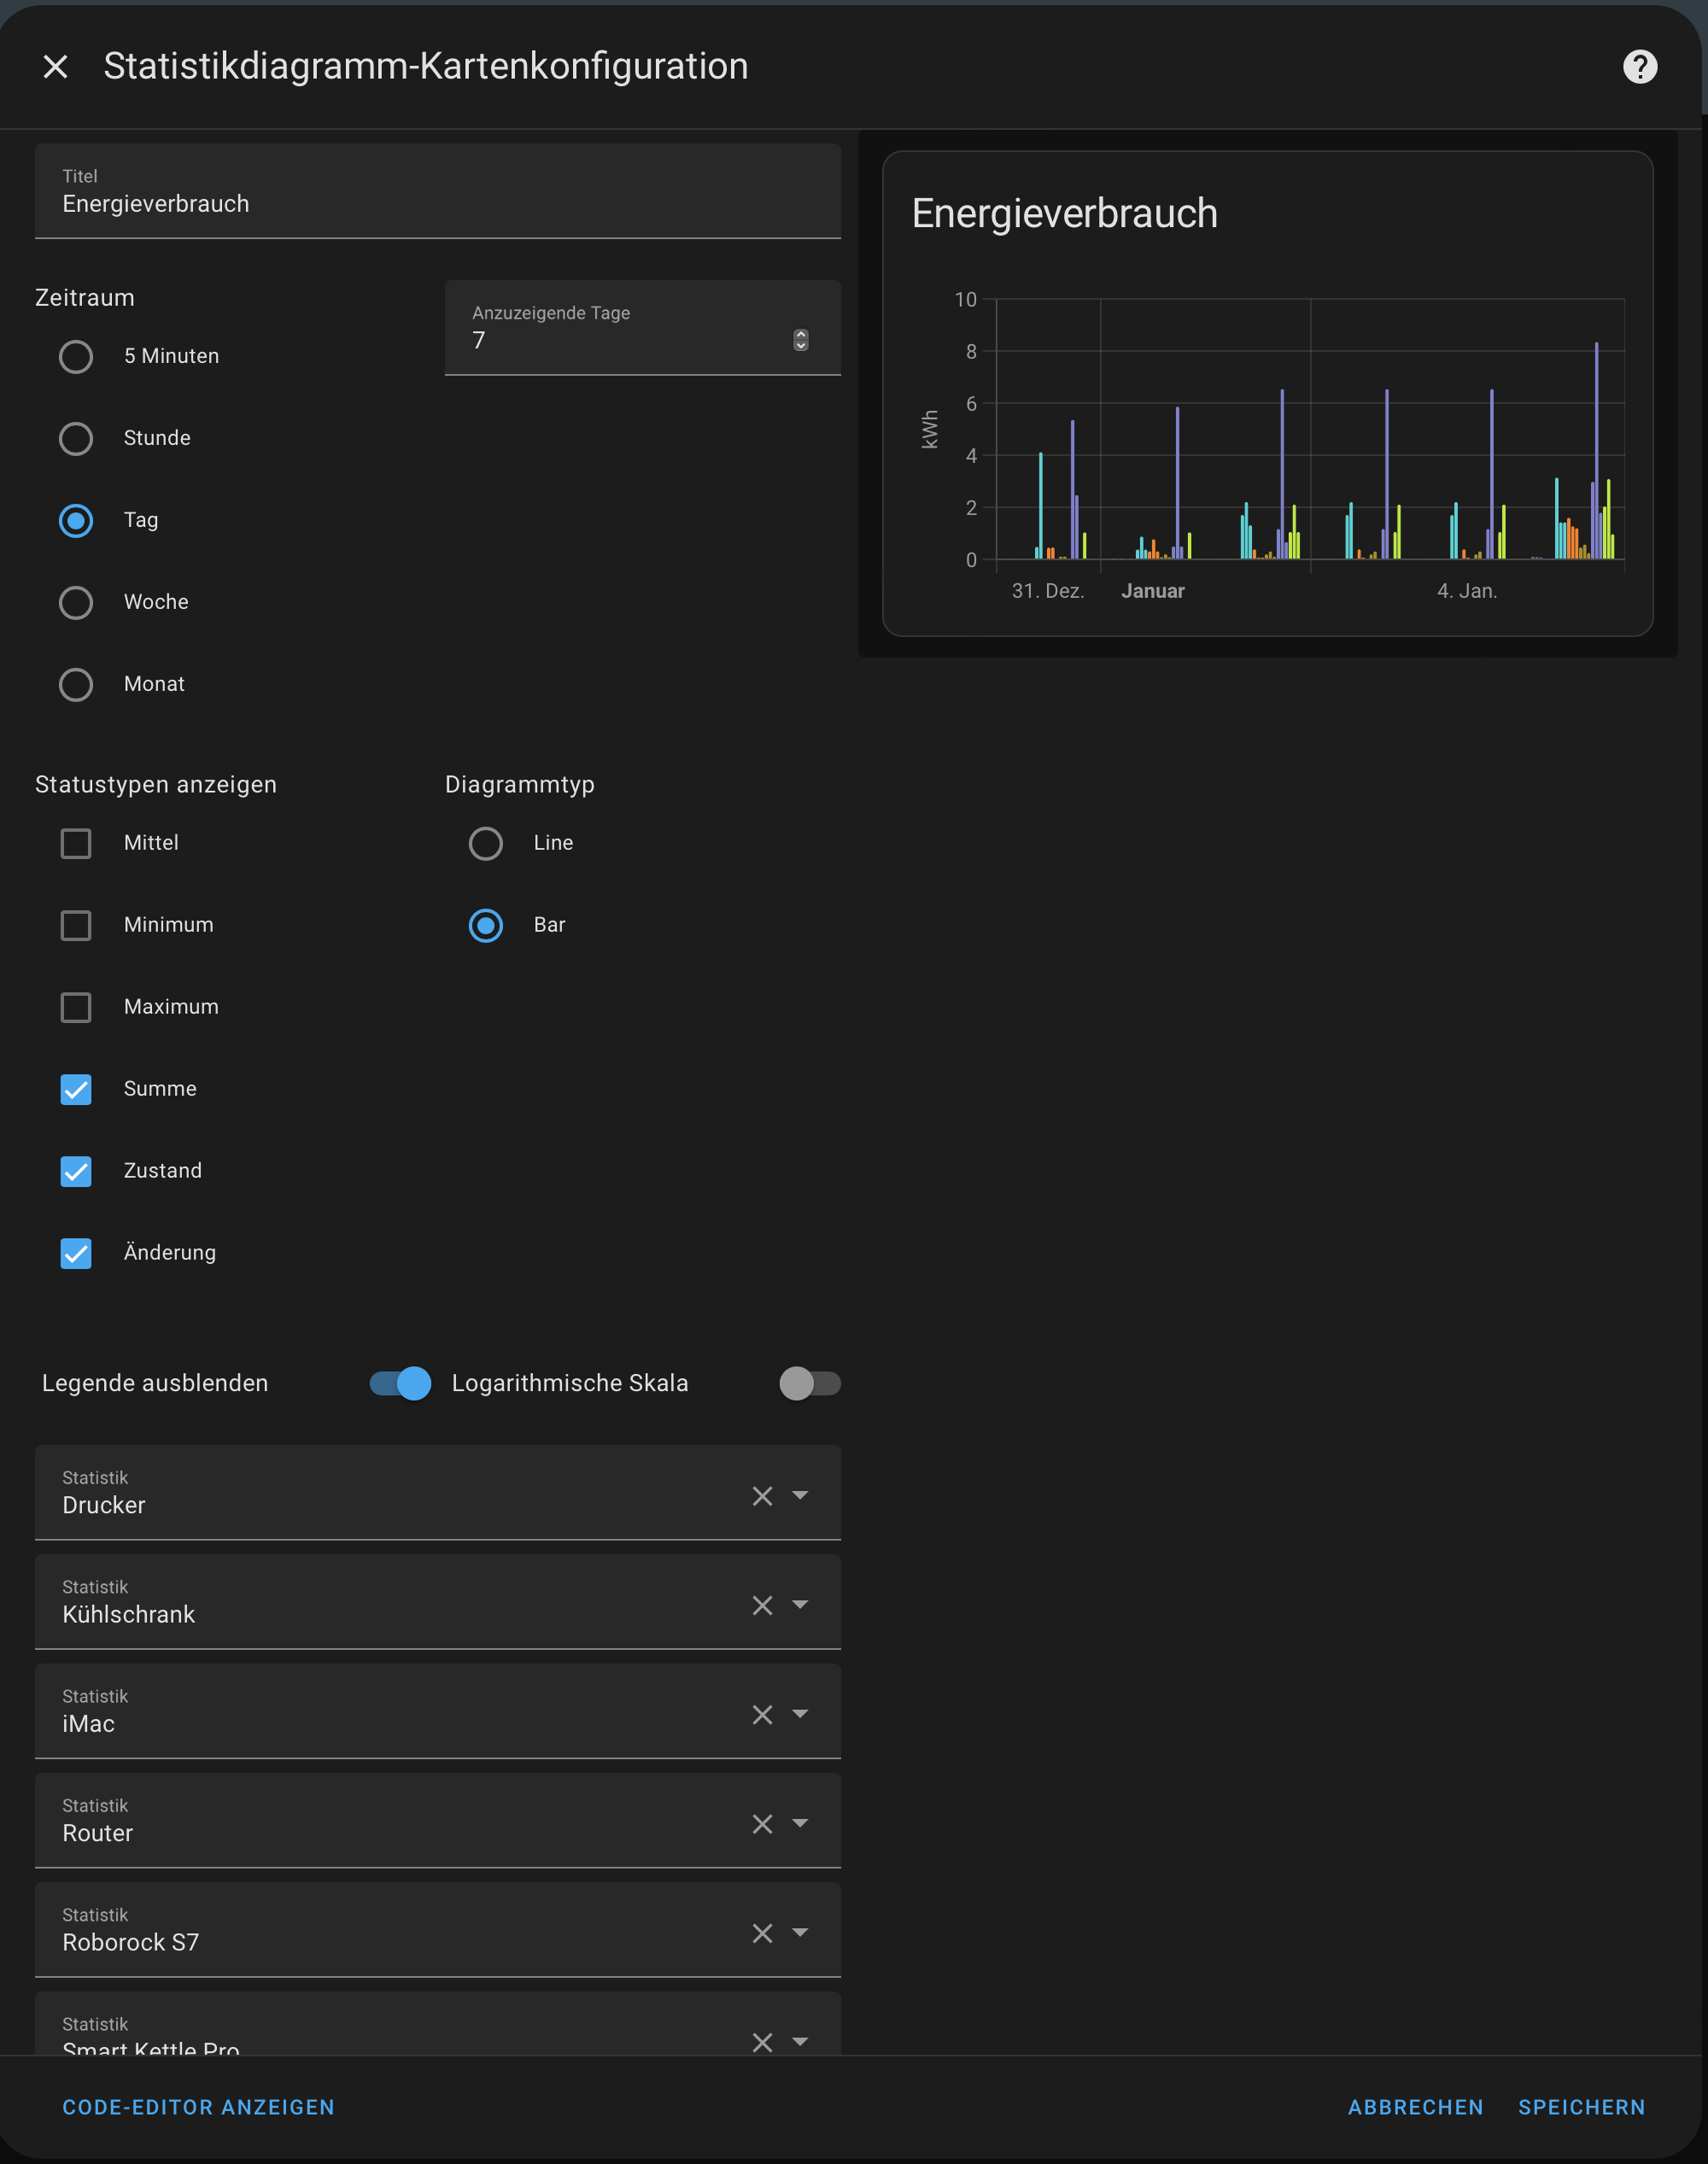The height and width of the screenshot is (2164, 1708).
Task: Toggle Legende ausblenden switch off
Action: tap(401, 1384)
